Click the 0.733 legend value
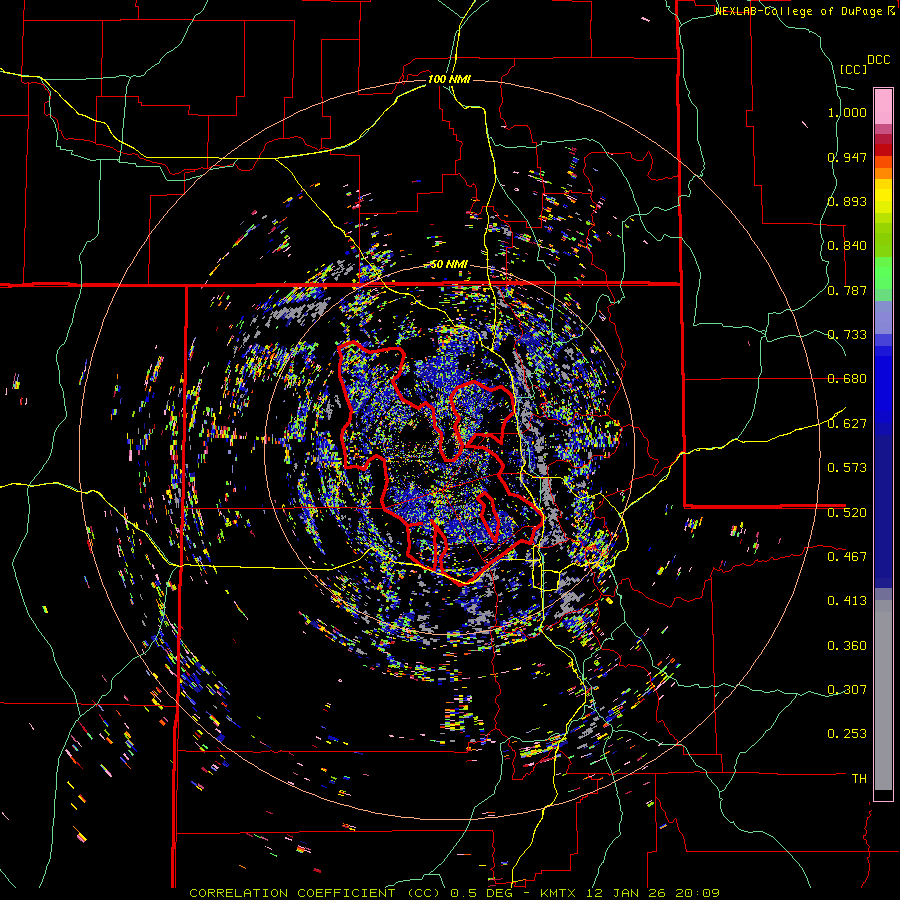The height and width of the screenshot is (900, 900). pos(847,335)
